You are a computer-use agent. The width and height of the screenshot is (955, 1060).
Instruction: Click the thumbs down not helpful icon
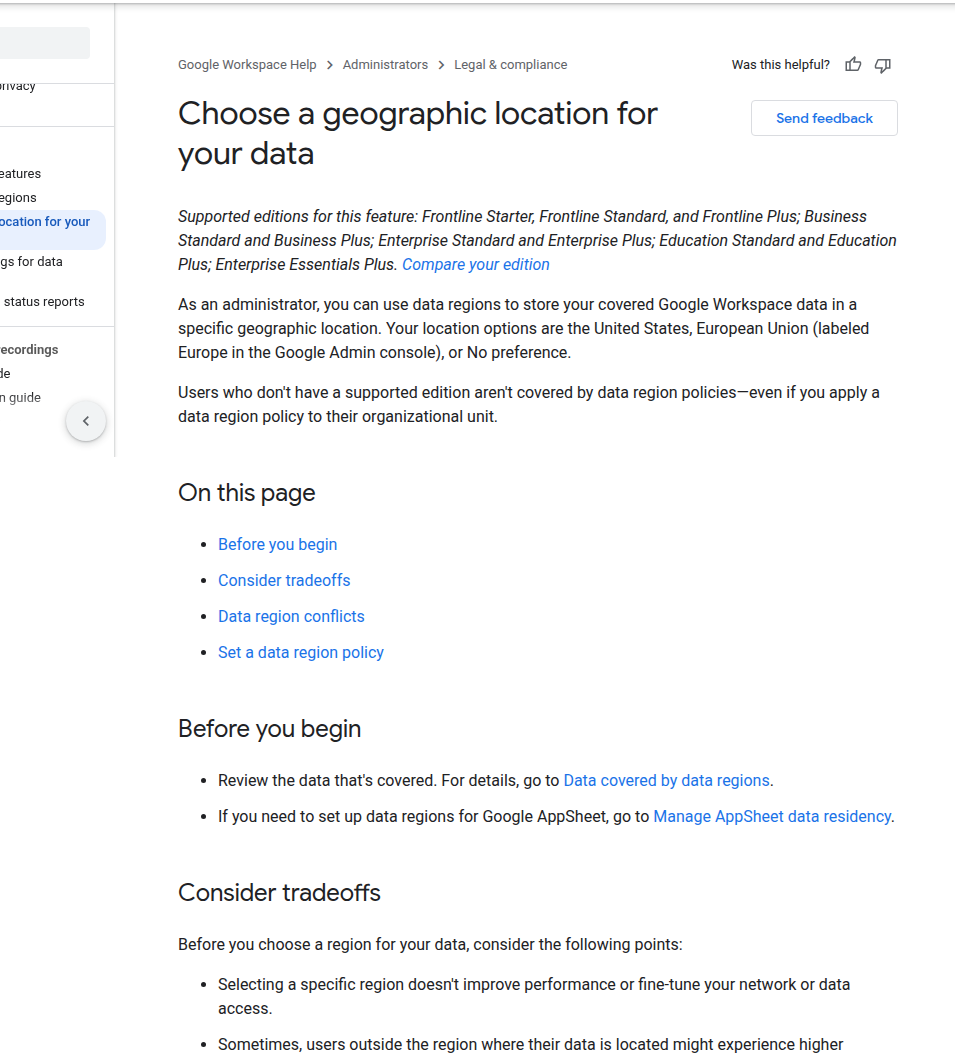(883, 65)
